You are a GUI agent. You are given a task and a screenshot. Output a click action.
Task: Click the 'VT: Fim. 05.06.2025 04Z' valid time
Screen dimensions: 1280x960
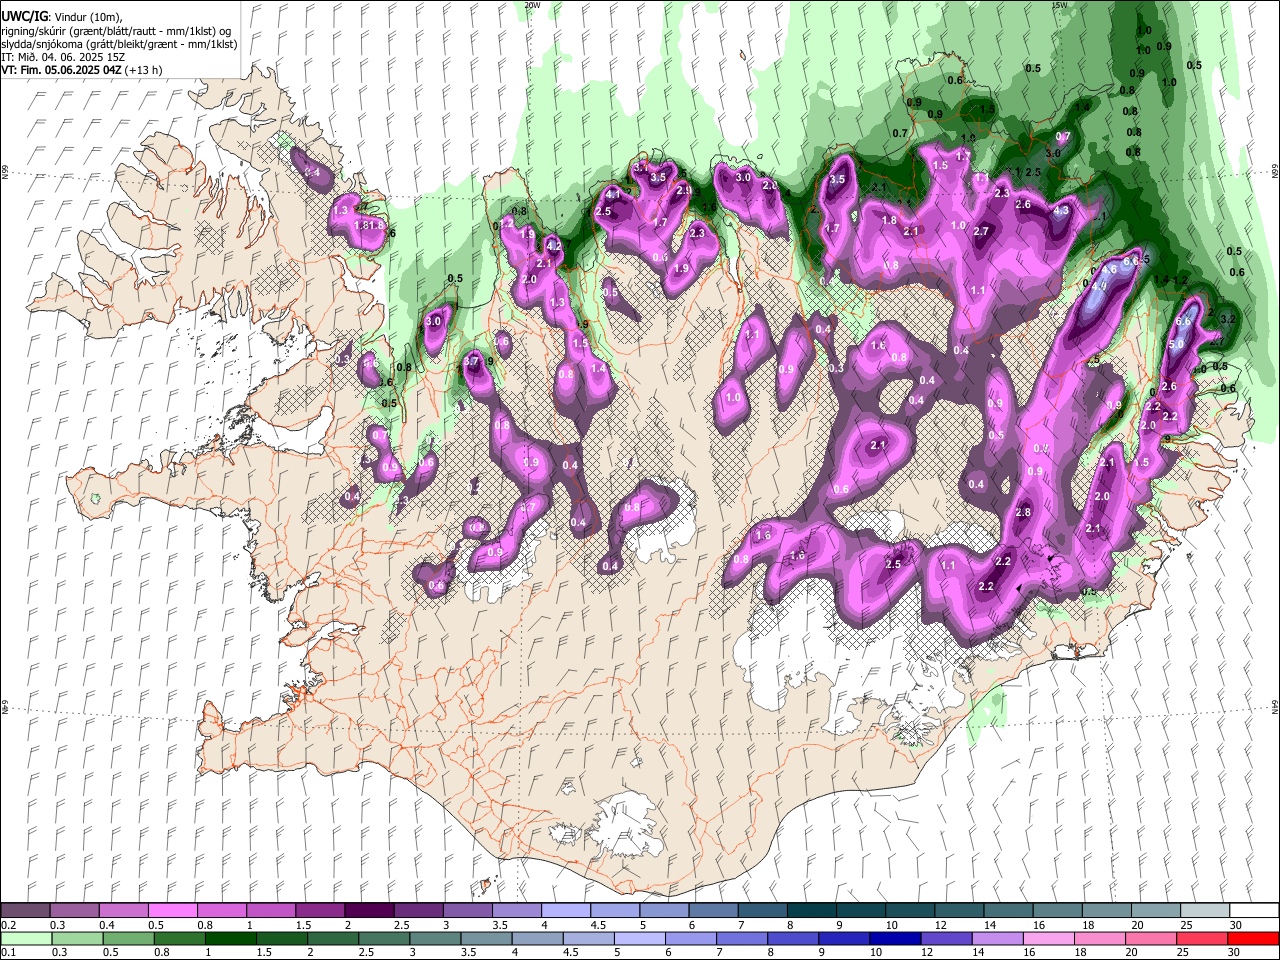[62, 70]
